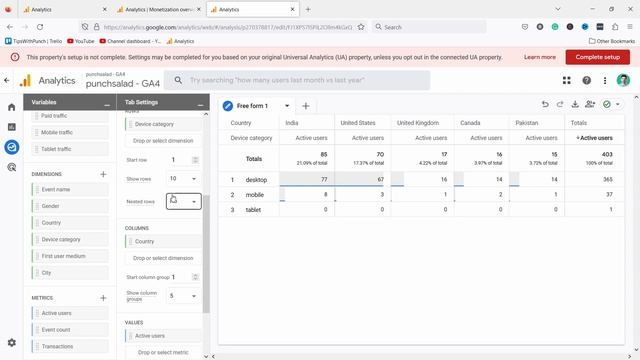Undo the last exploration change

coord(545,104)
